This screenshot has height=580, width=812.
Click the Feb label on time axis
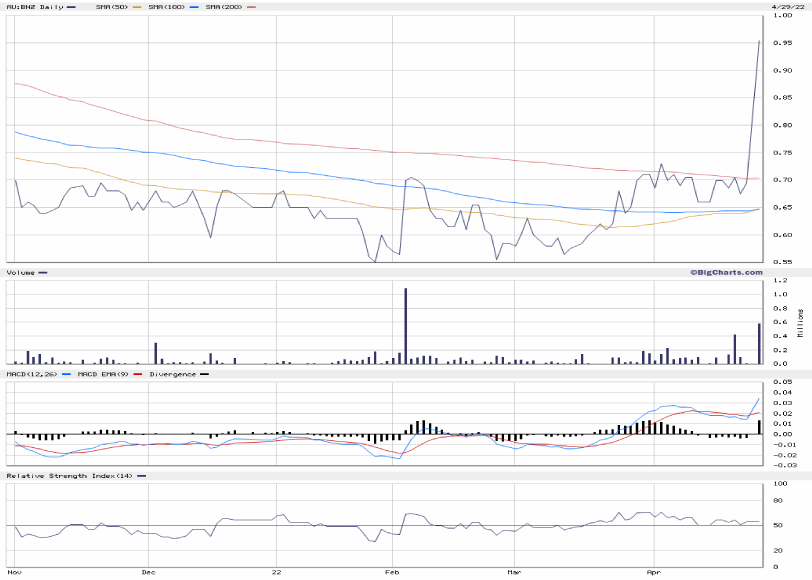pos(392,573)
